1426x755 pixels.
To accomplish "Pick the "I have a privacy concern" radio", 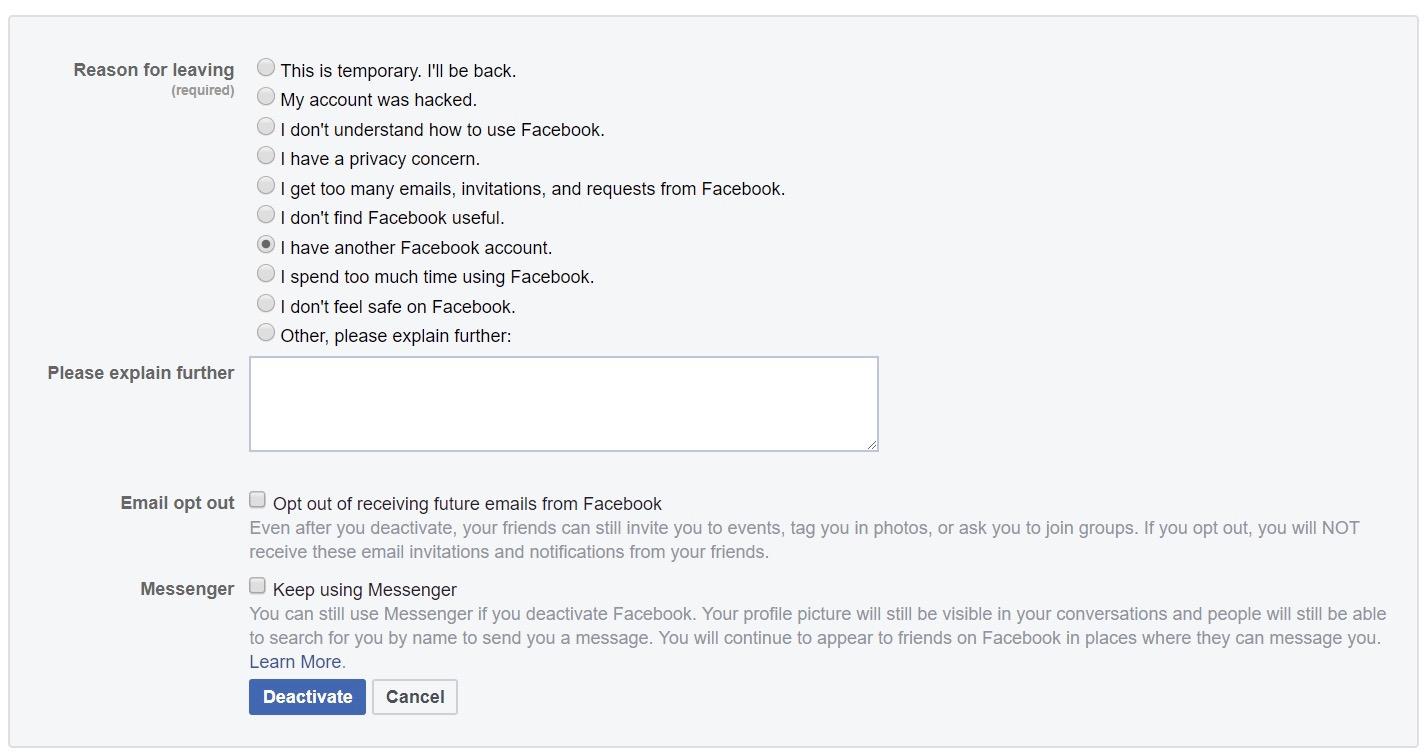I will coord(266,156).
